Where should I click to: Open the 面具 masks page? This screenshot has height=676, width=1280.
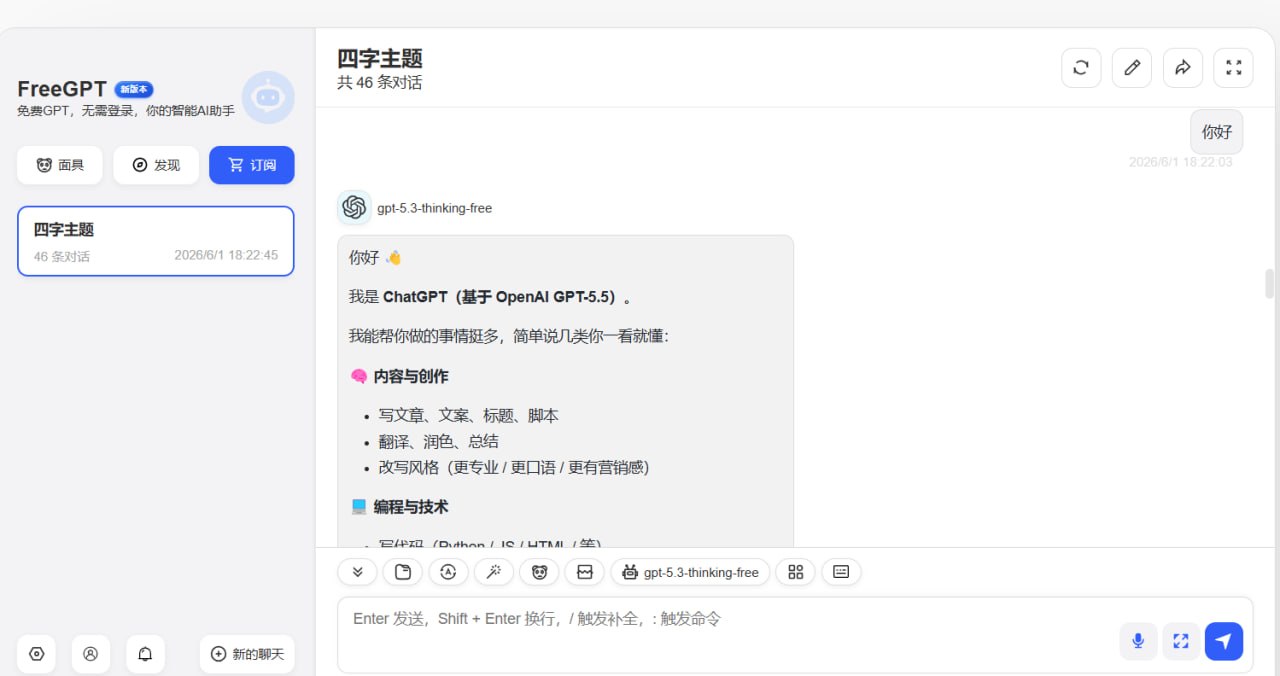click(60, 165)
